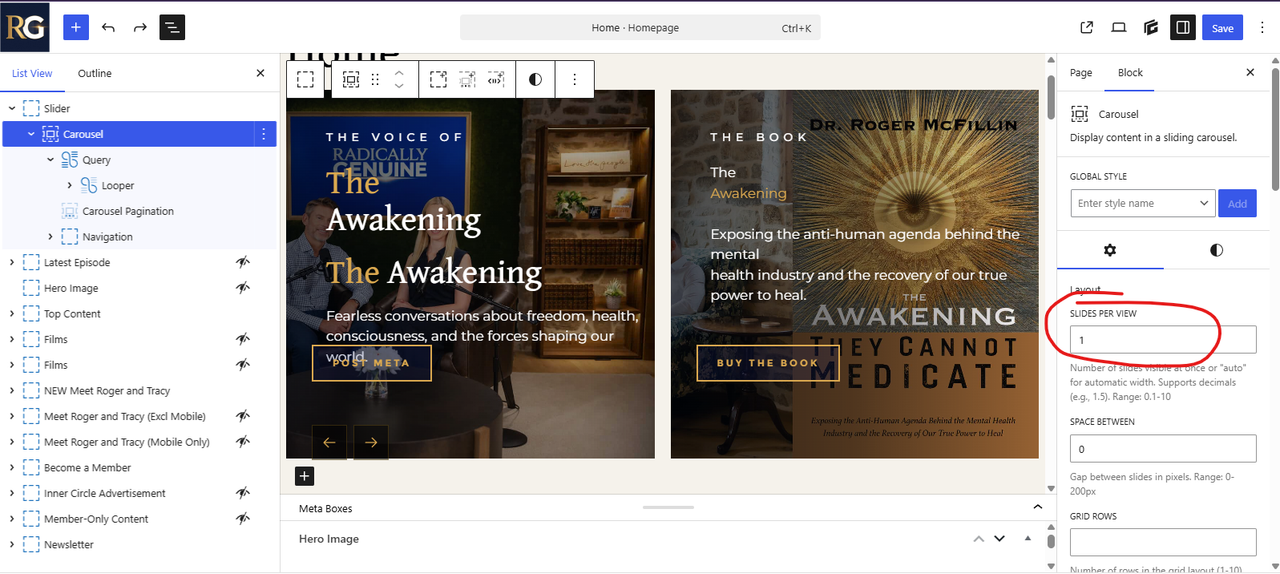The height and width of the screenshot is (574, 1280).
Task: Click the carousel previous slide arrow
Action: [x=329, y=442]
